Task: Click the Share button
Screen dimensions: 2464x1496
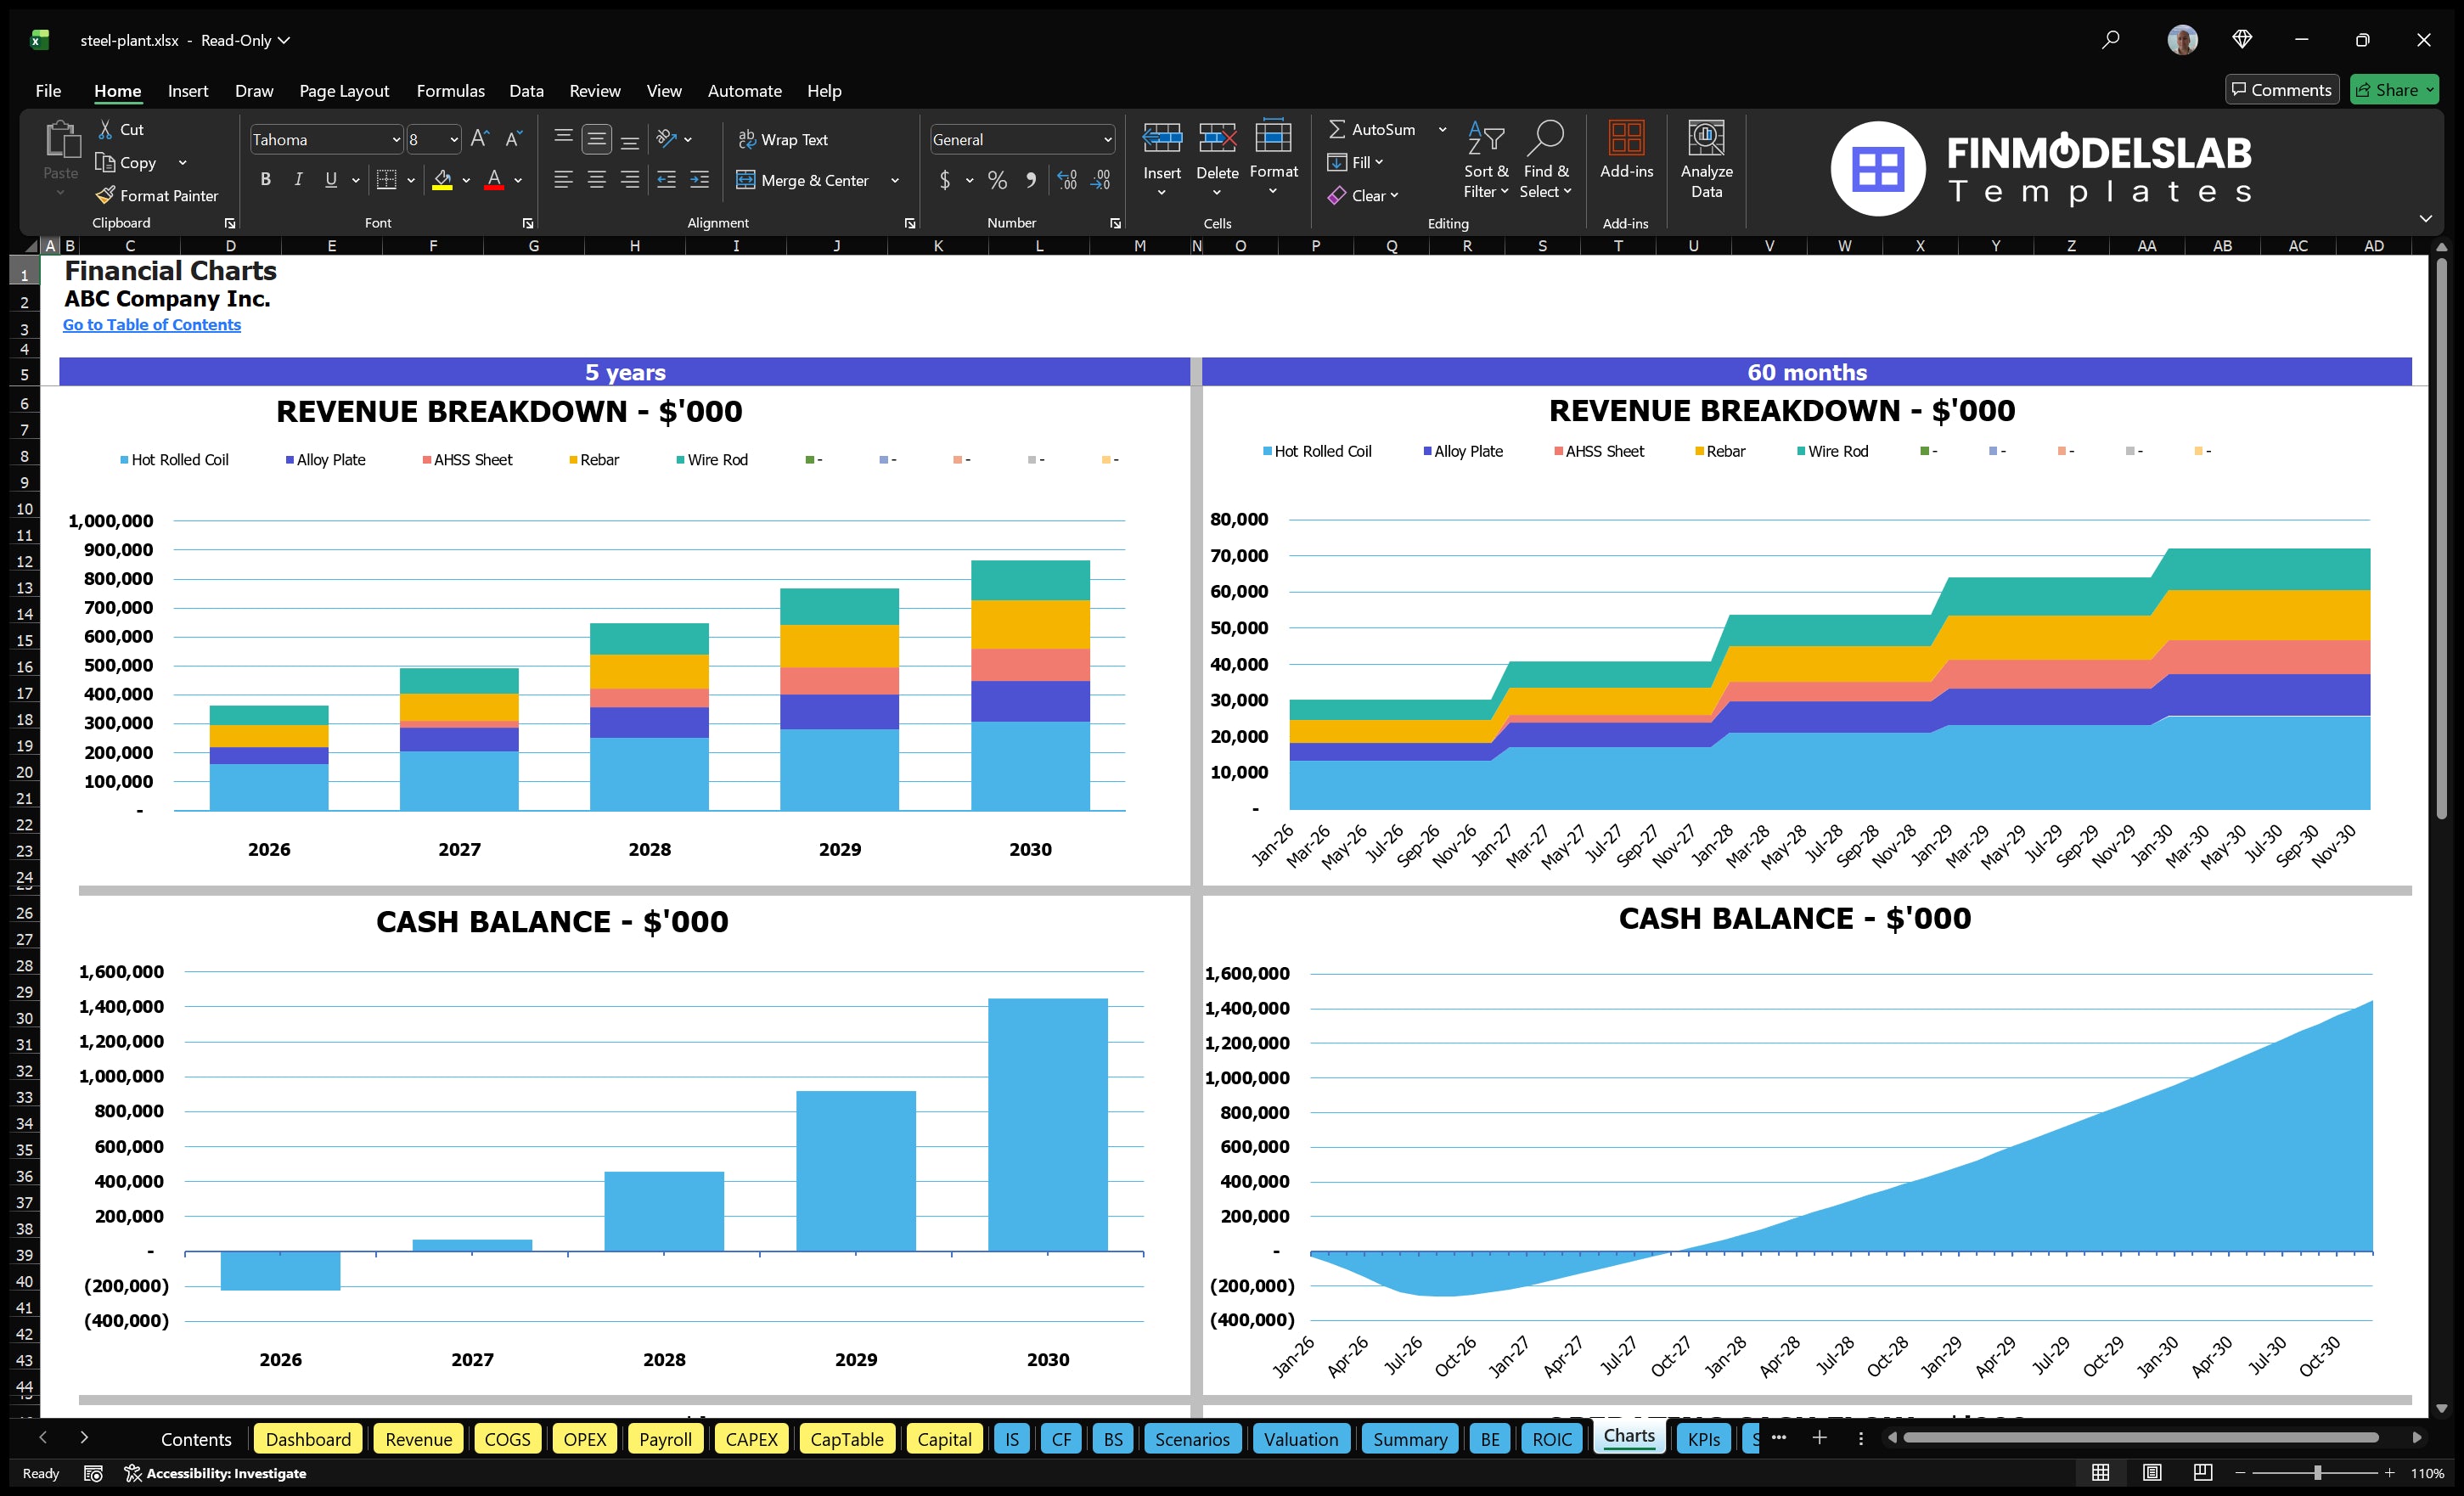Action: coord(2394,89)
